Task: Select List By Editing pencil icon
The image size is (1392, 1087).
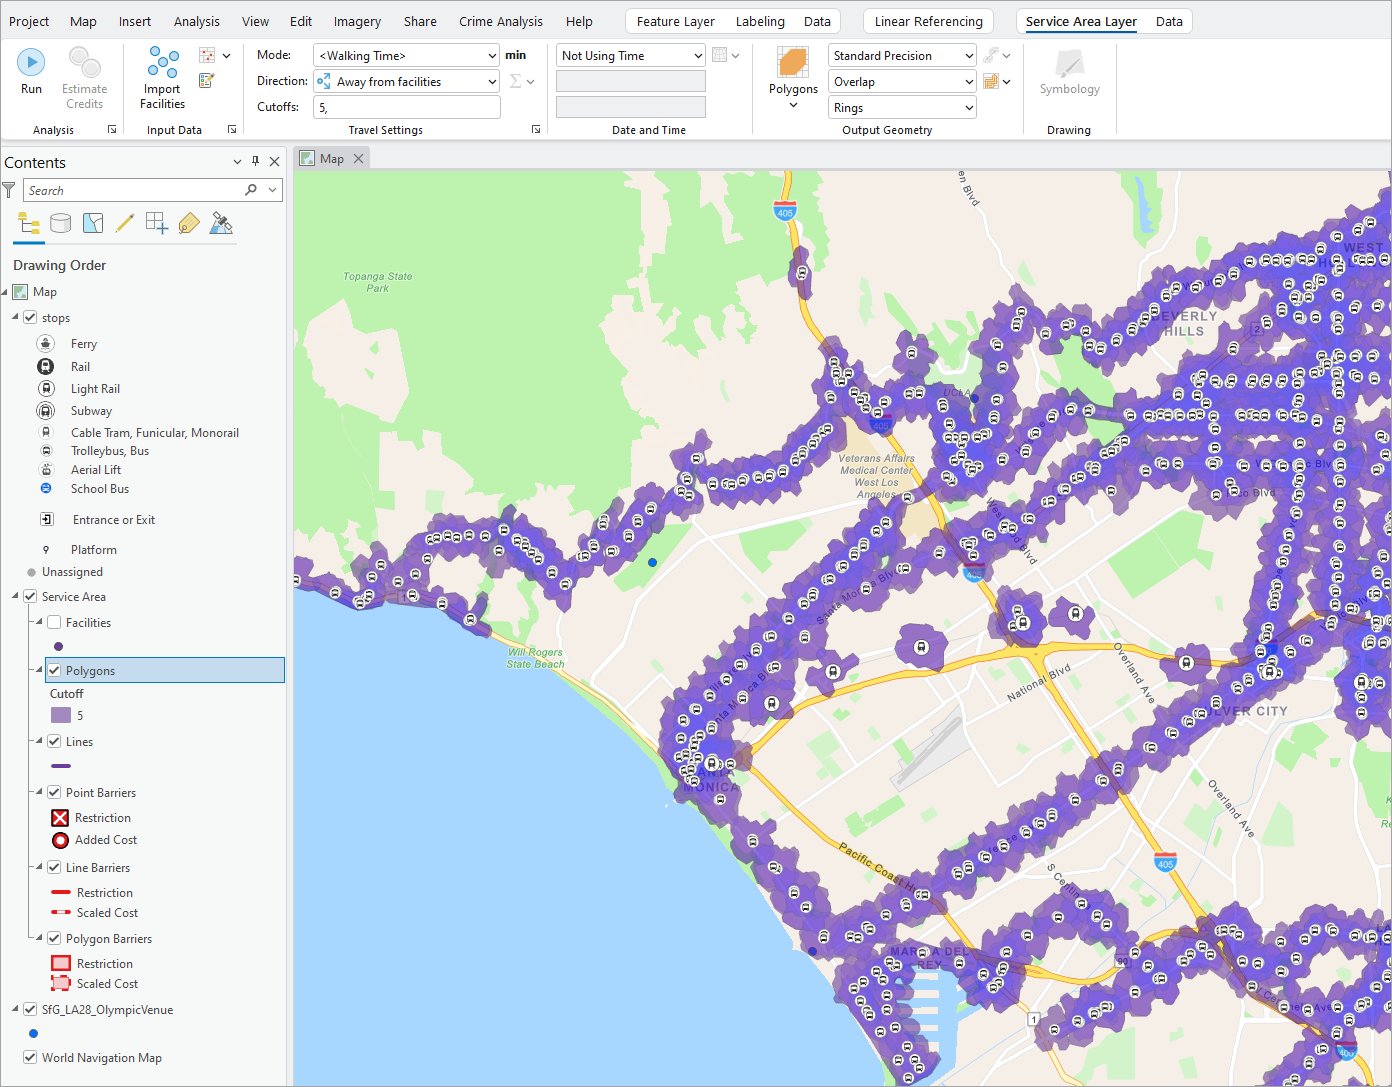Action: 125,223
